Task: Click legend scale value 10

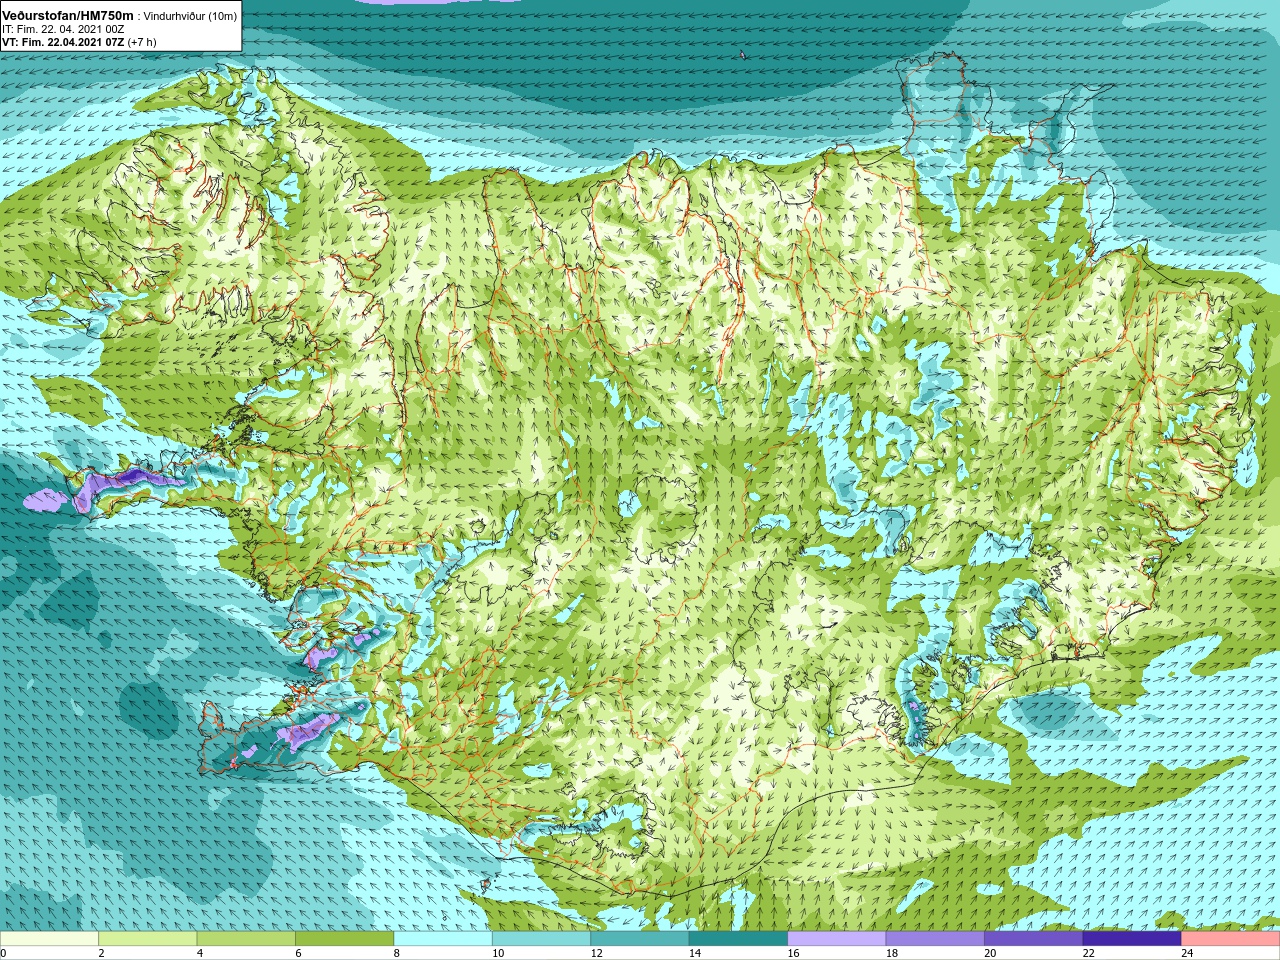Action: [498, 954]
